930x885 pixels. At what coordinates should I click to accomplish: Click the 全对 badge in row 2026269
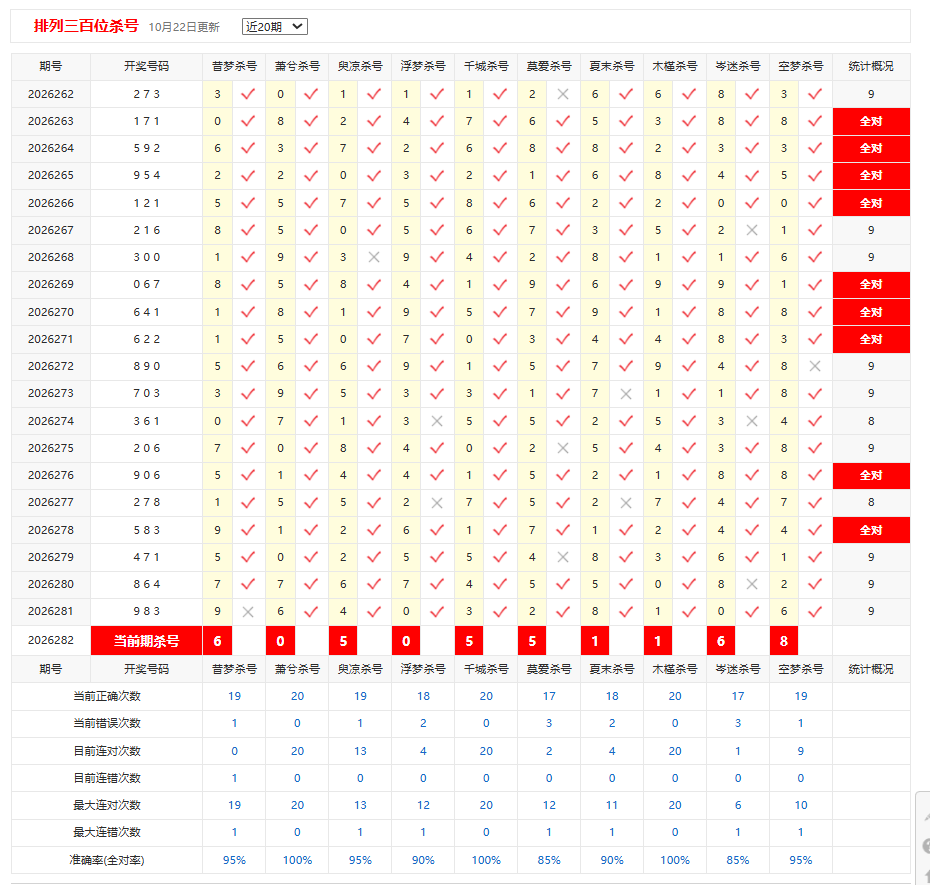(871, 285)
